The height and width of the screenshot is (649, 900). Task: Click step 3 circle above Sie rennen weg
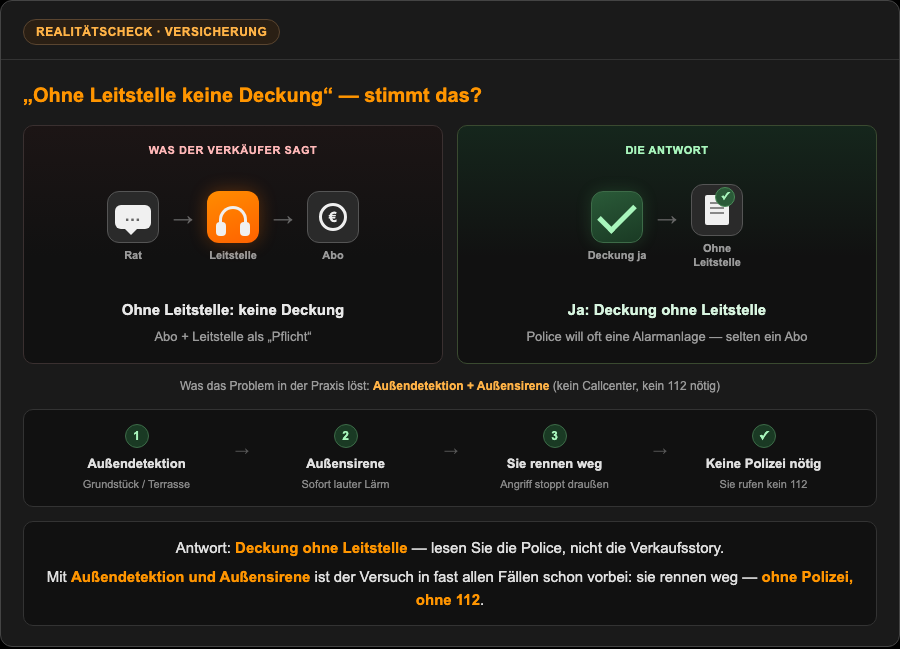(554, 436)
